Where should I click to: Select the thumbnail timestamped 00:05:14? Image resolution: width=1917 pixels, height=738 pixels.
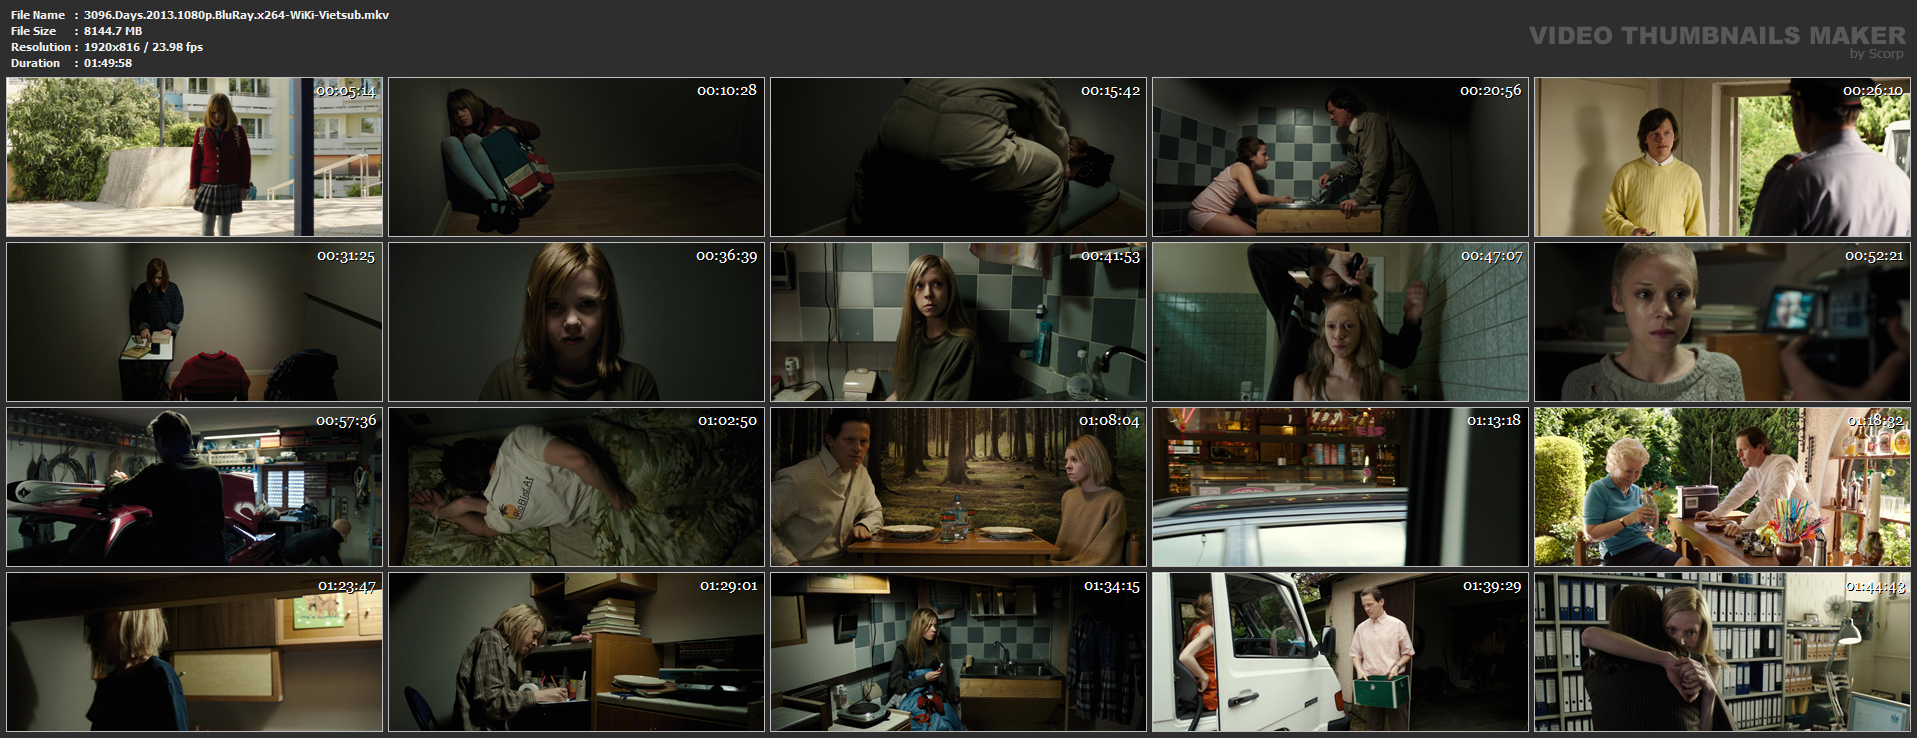(194, 157)
